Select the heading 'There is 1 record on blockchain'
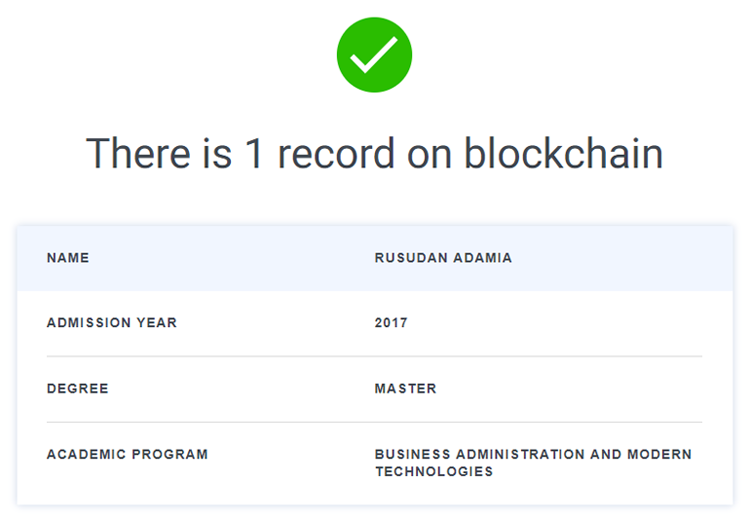Screen dimensions: 750x520 pos(375,154)
